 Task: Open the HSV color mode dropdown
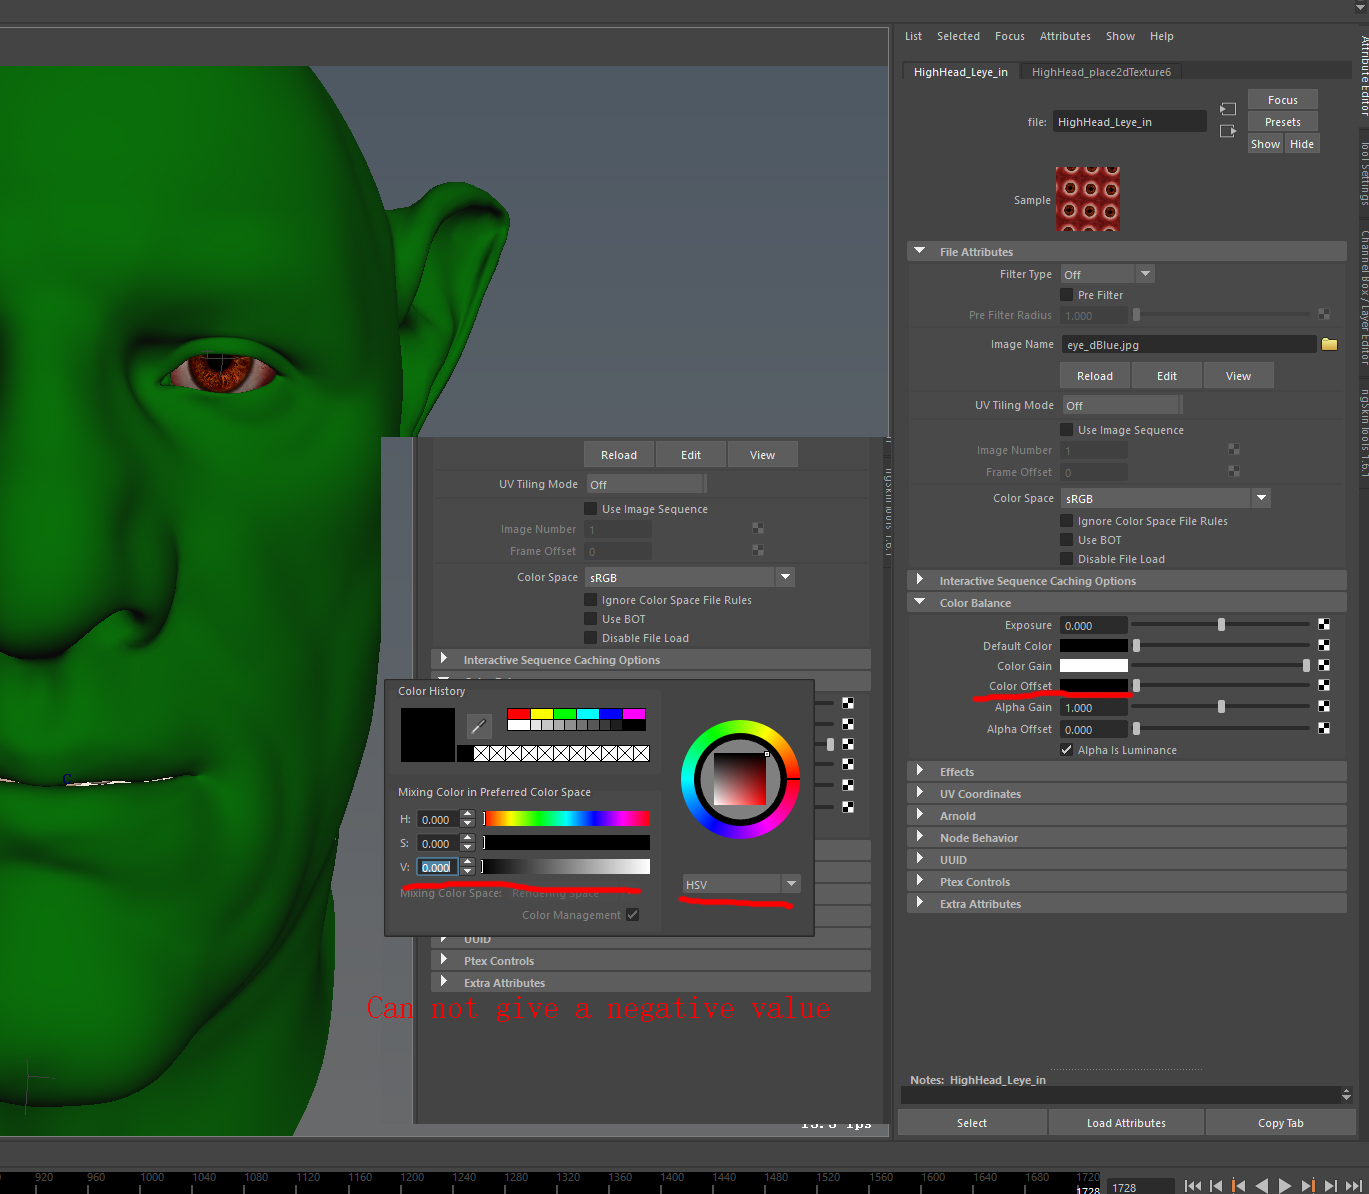tap(791, 883)
